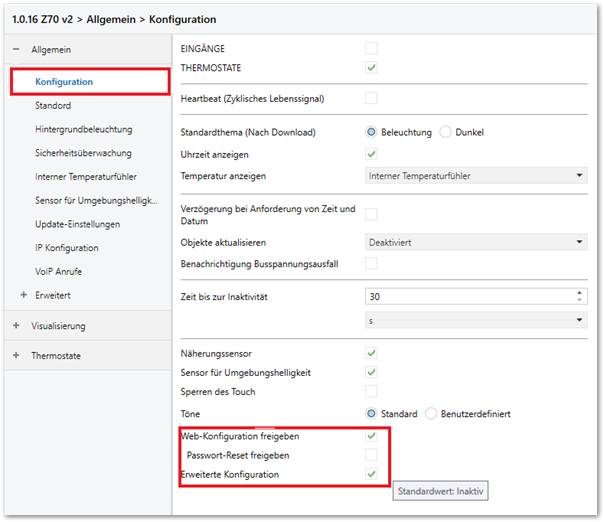The image size is (604, 522).
Task: Choose Benutzerdefiniert for Töne
Action: tap(431, 414)
